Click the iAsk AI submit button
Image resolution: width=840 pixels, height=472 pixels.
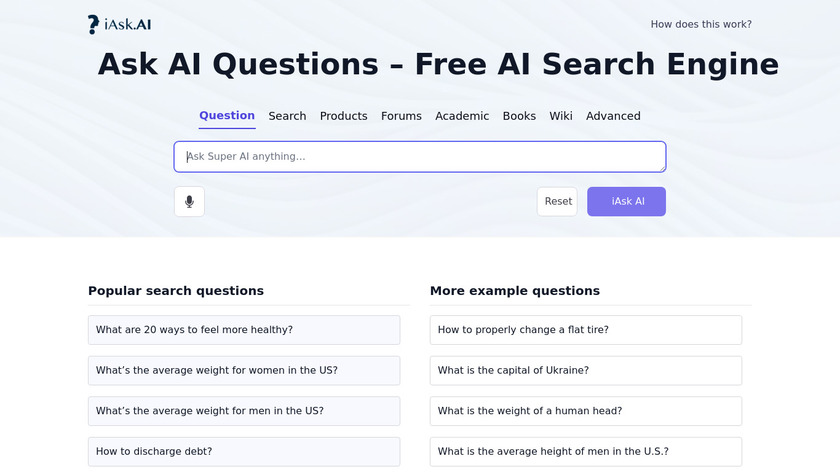[x=626, y=201]
